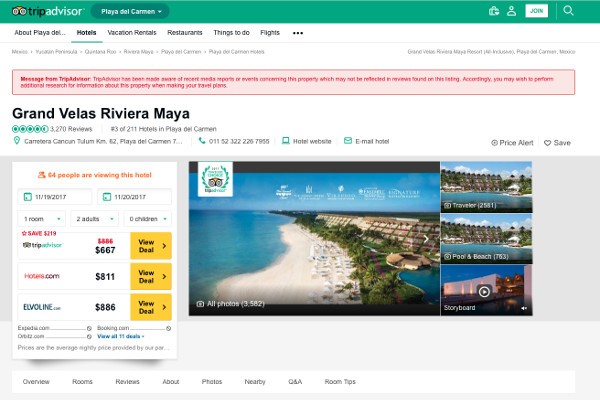
Task: Click View Deal for Hotels.com
Action: pos(151,276)
